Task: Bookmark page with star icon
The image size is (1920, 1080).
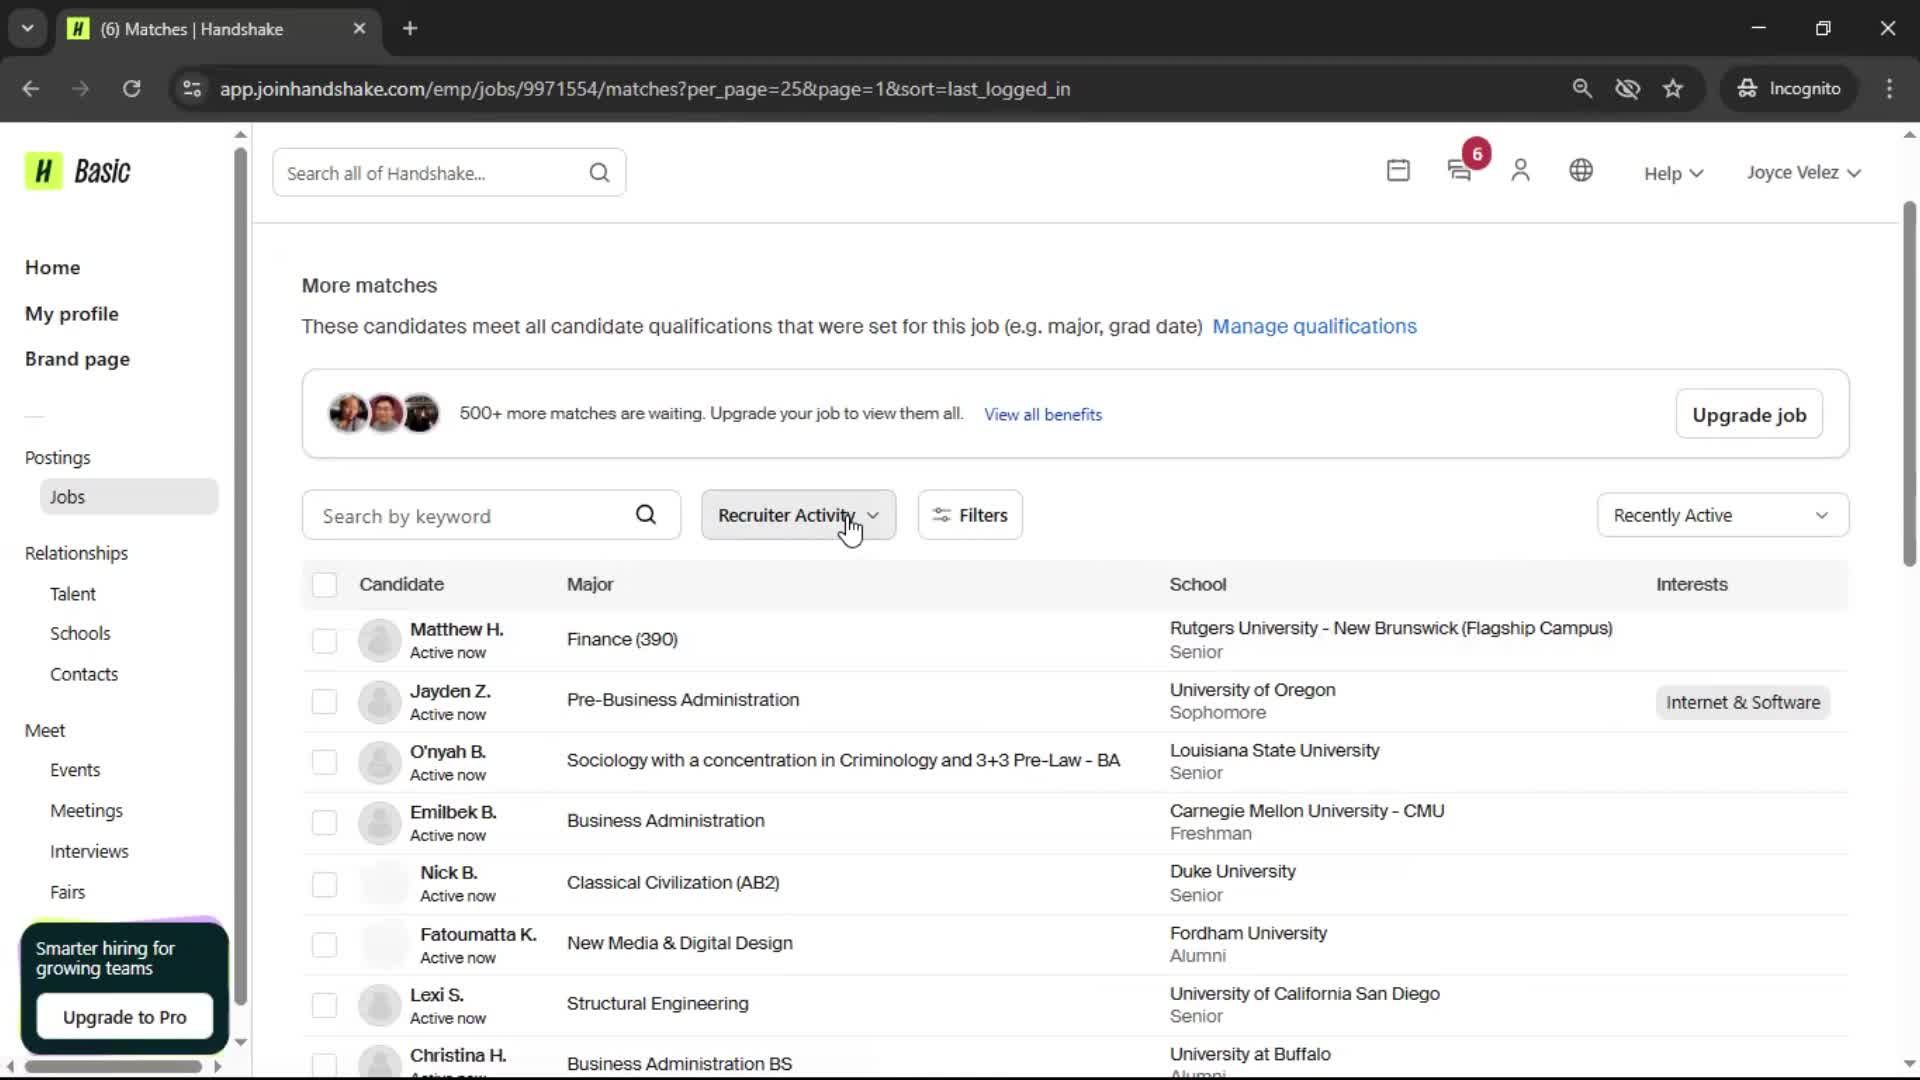Action: click(x=1673, y=88)
